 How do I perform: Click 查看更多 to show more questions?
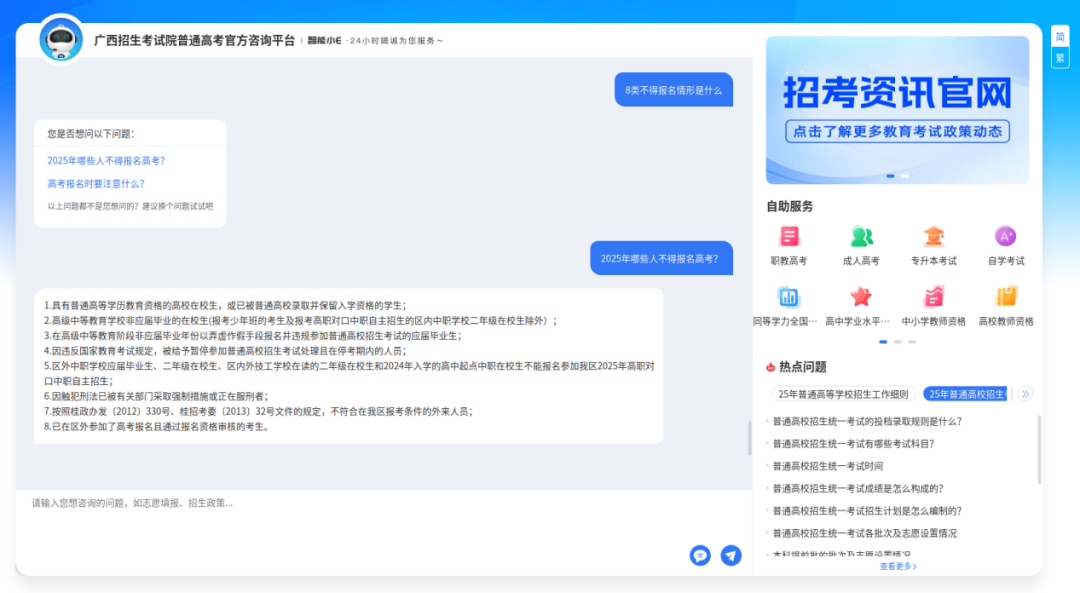click(x=897, y=566)
